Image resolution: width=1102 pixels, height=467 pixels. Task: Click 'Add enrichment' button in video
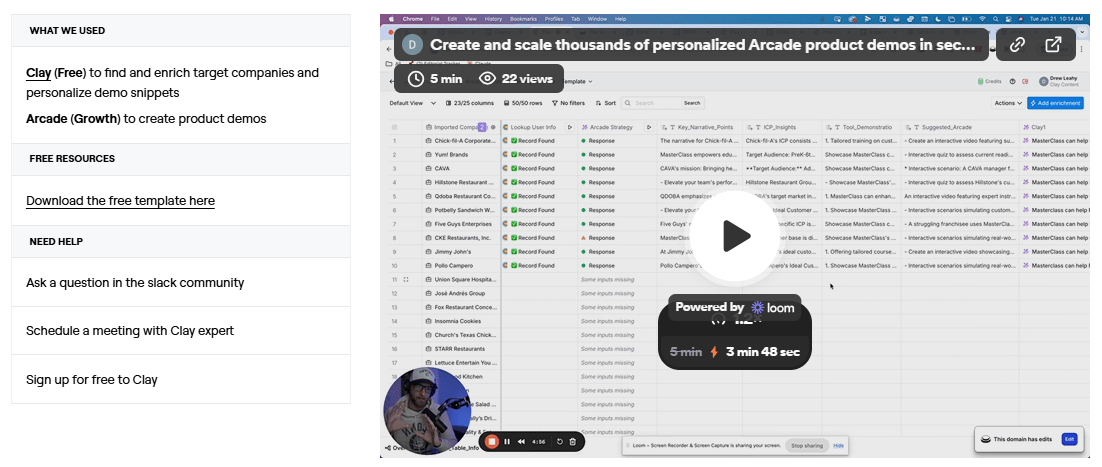pyautogui.click(x=1055, y=103)
